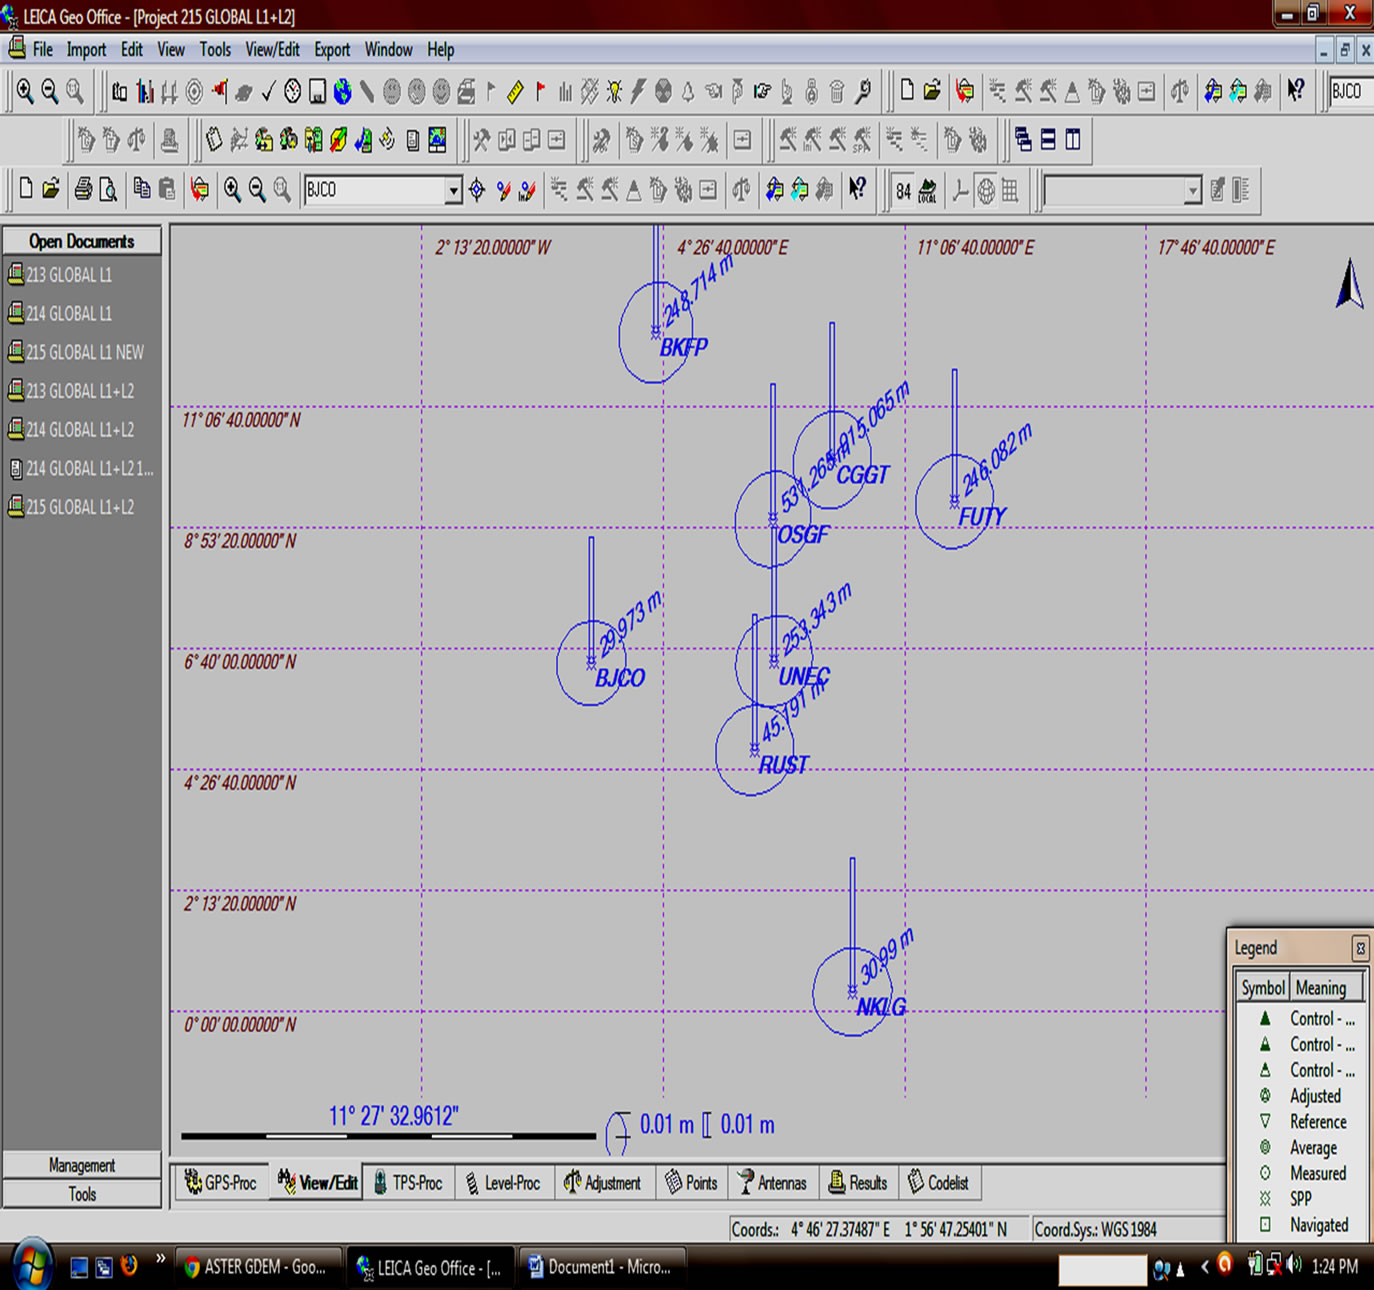Image resolution: width=1374 pixels, height=1290 pixels.
Task: Click the trash can icon in top toolbar
Action: [x=837, y=92]
